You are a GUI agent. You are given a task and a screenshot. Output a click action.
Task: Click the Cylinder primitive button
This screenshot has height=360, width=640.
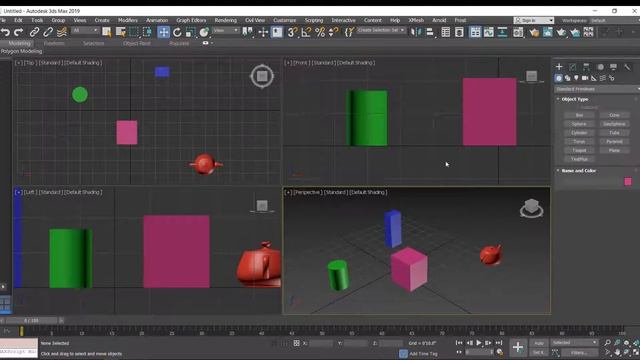(x=579, y=133)
